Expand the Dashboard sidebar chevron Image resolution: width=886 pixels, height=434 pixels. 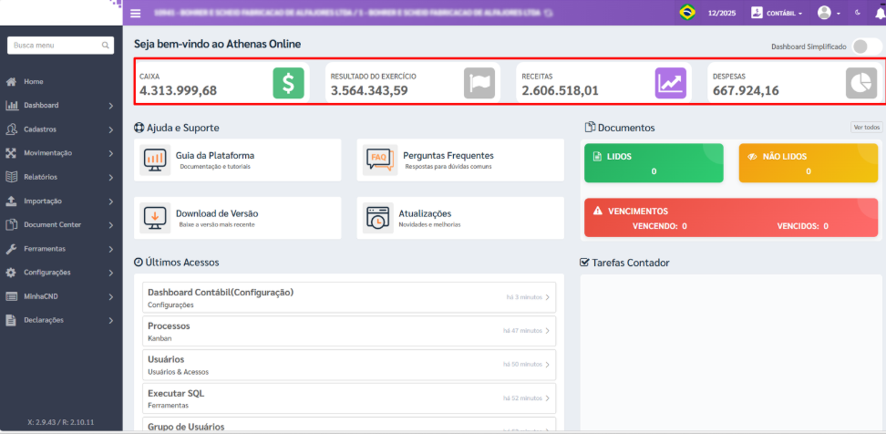point(111,106)
